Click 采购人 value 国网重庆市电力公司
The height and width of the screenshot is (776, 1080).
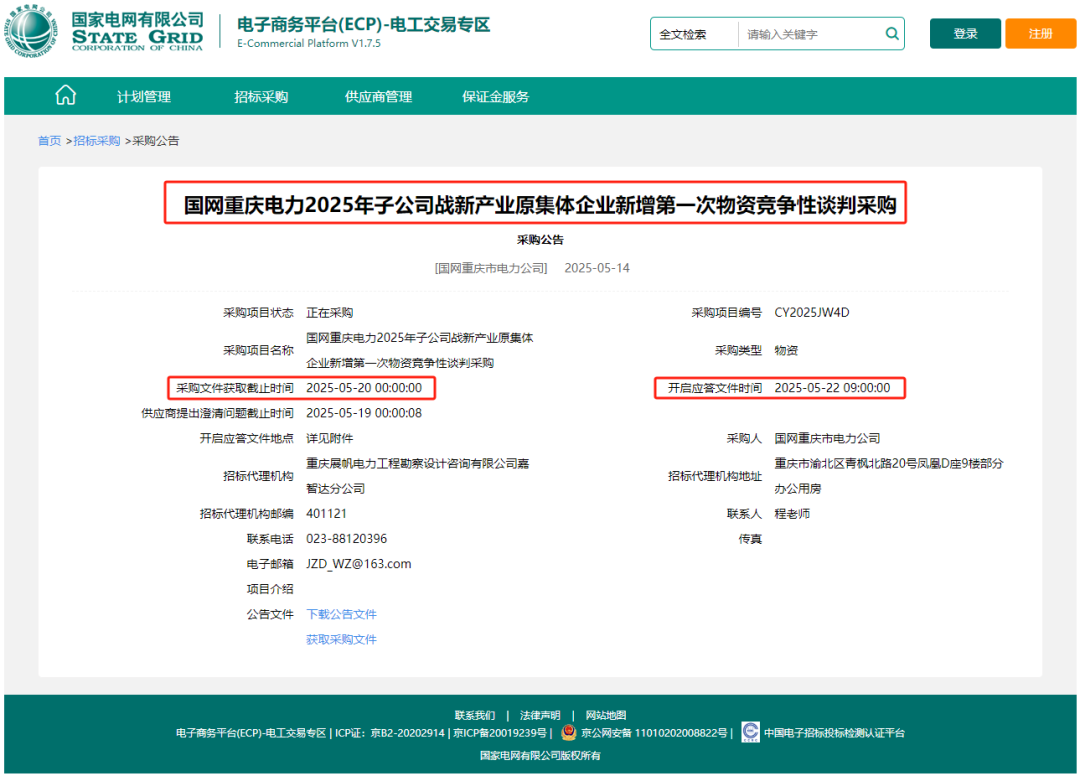[x=827, y=439]
